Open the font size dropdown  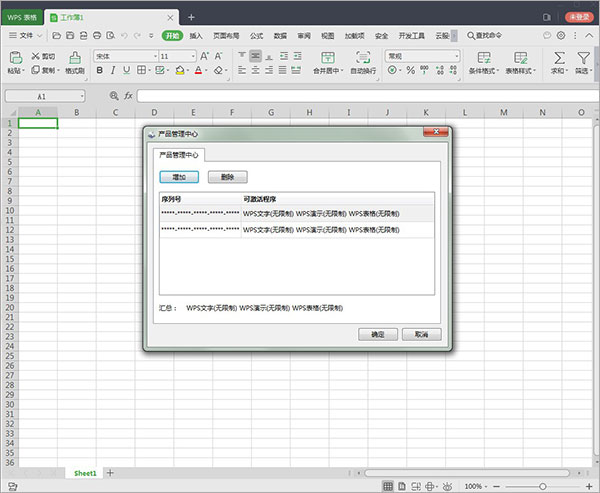[x=193, y=56]
